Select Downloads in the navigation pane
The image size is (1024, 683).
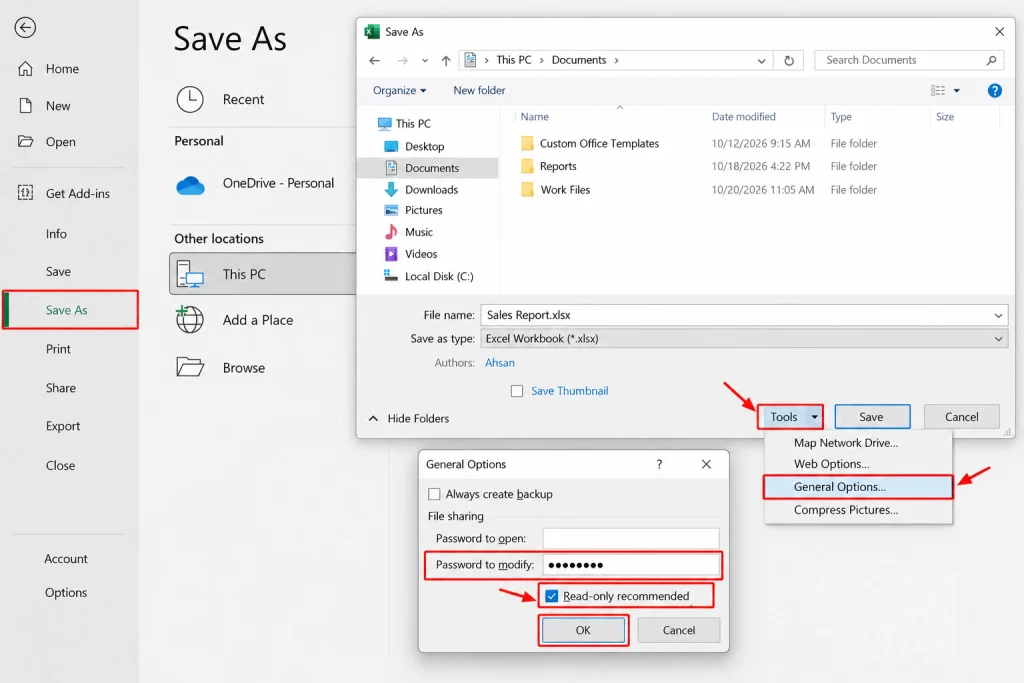421,189
